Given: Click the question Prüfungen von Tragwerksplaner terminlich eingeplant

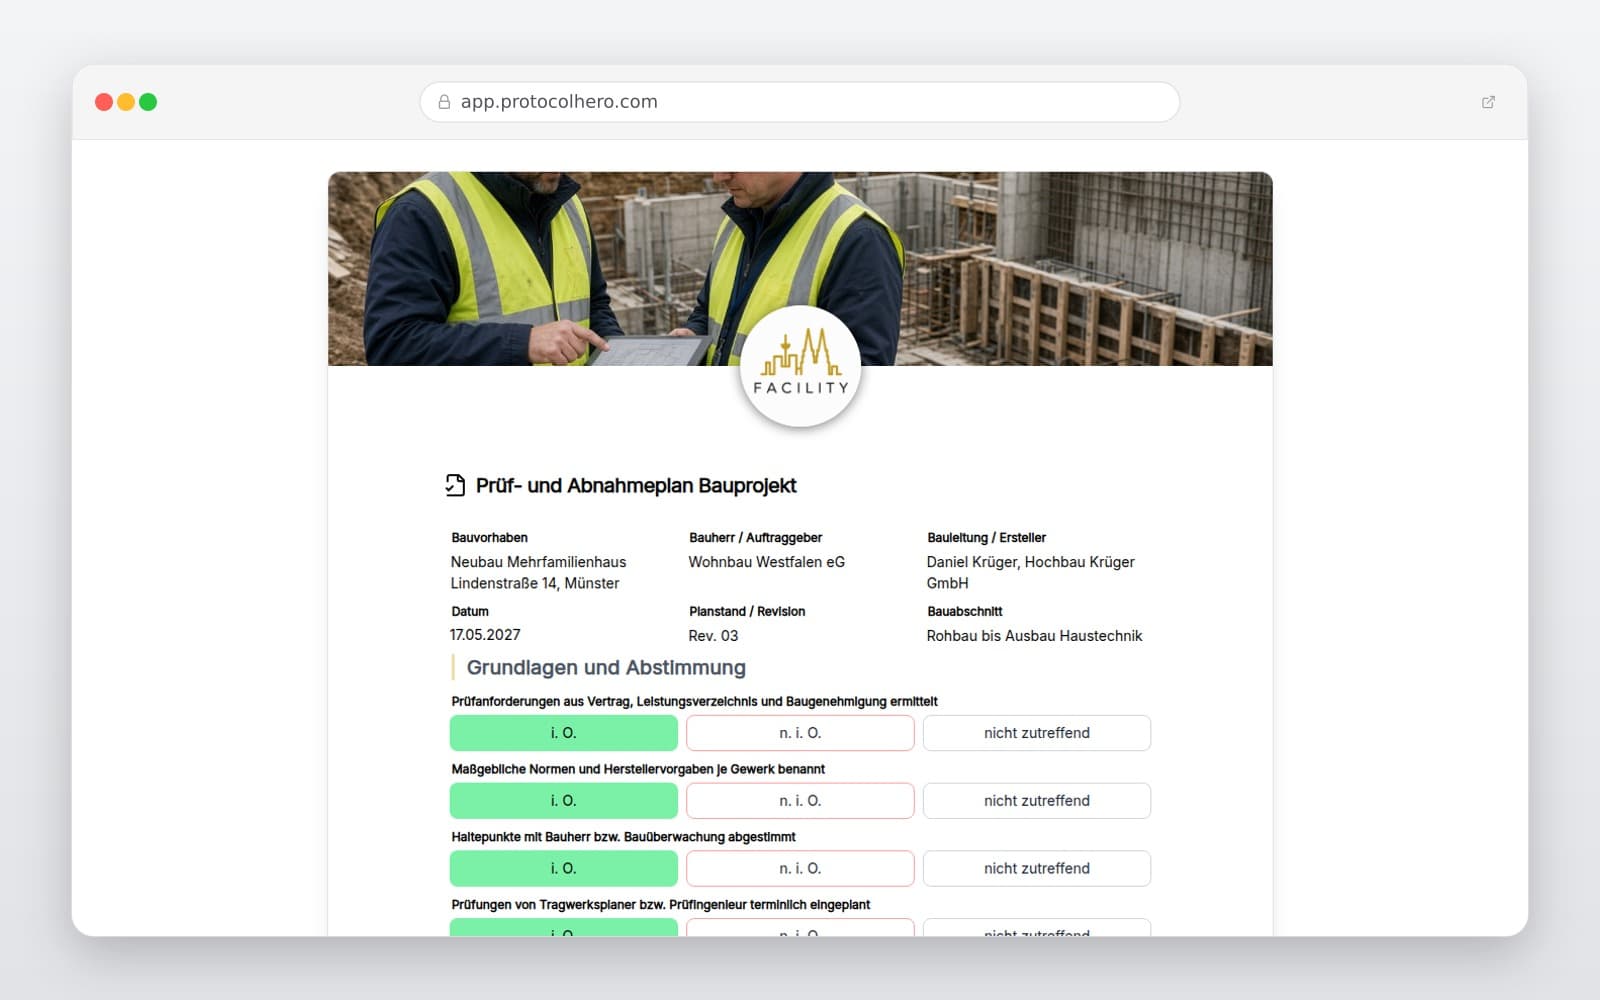Looking at the screenshot, I should pos(661,905).
